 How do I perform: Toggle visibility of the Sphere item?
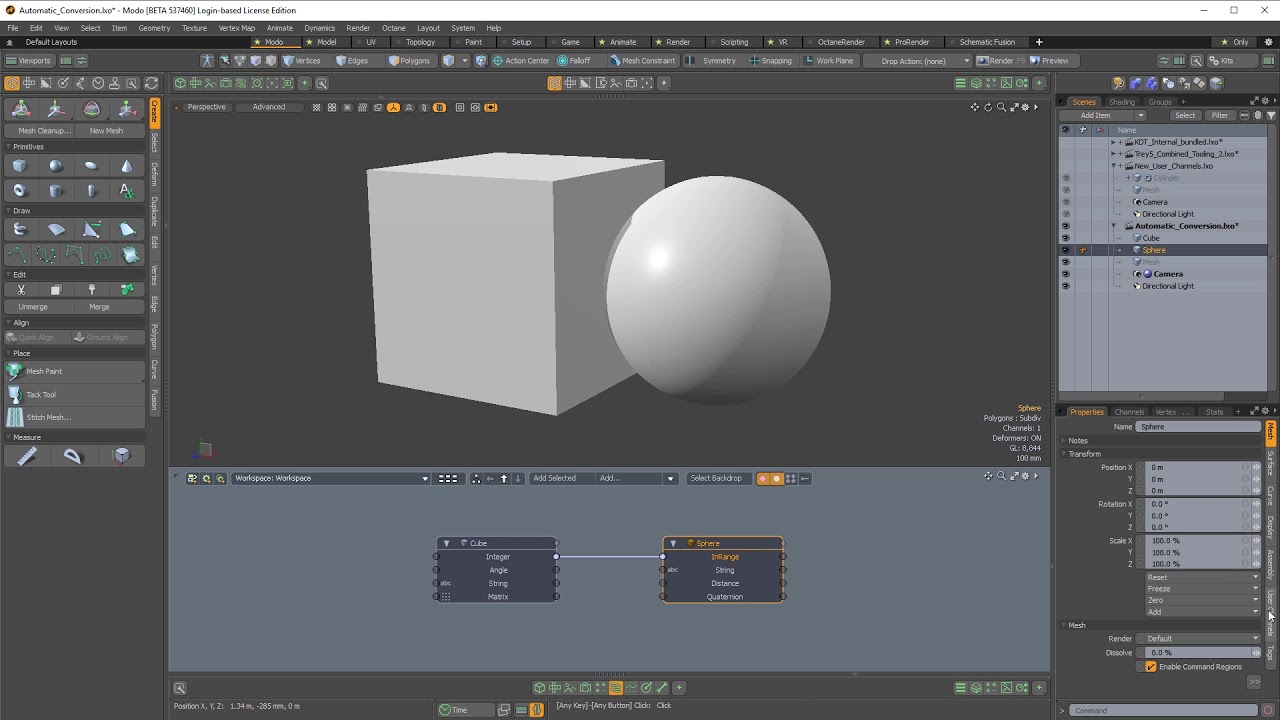[1065, 250]
